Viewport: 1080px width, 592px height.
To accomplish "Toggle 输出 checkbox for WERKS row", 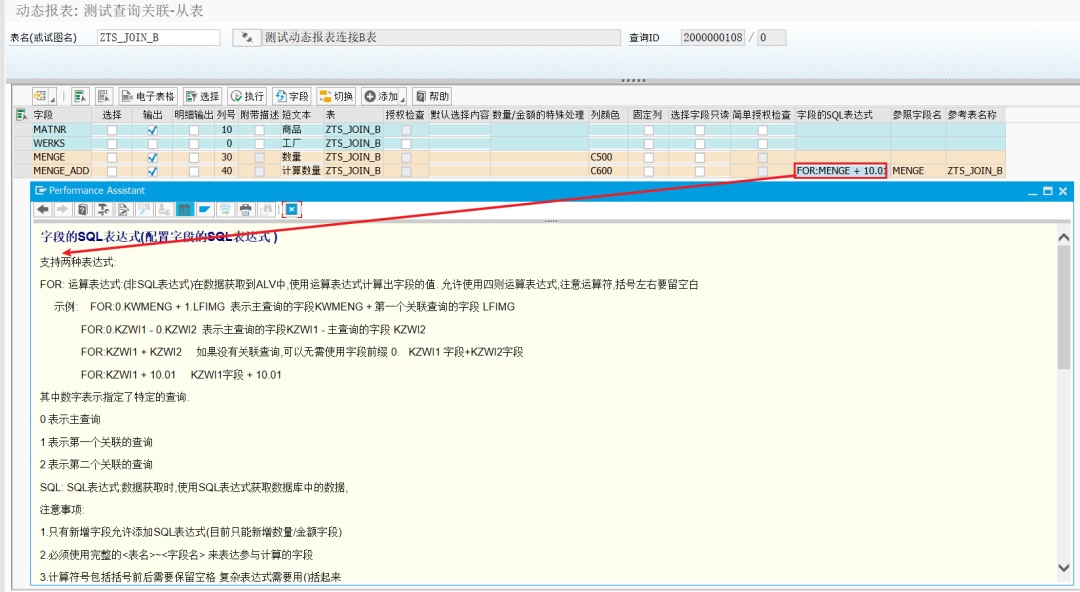I will click(x=152, y=143).
